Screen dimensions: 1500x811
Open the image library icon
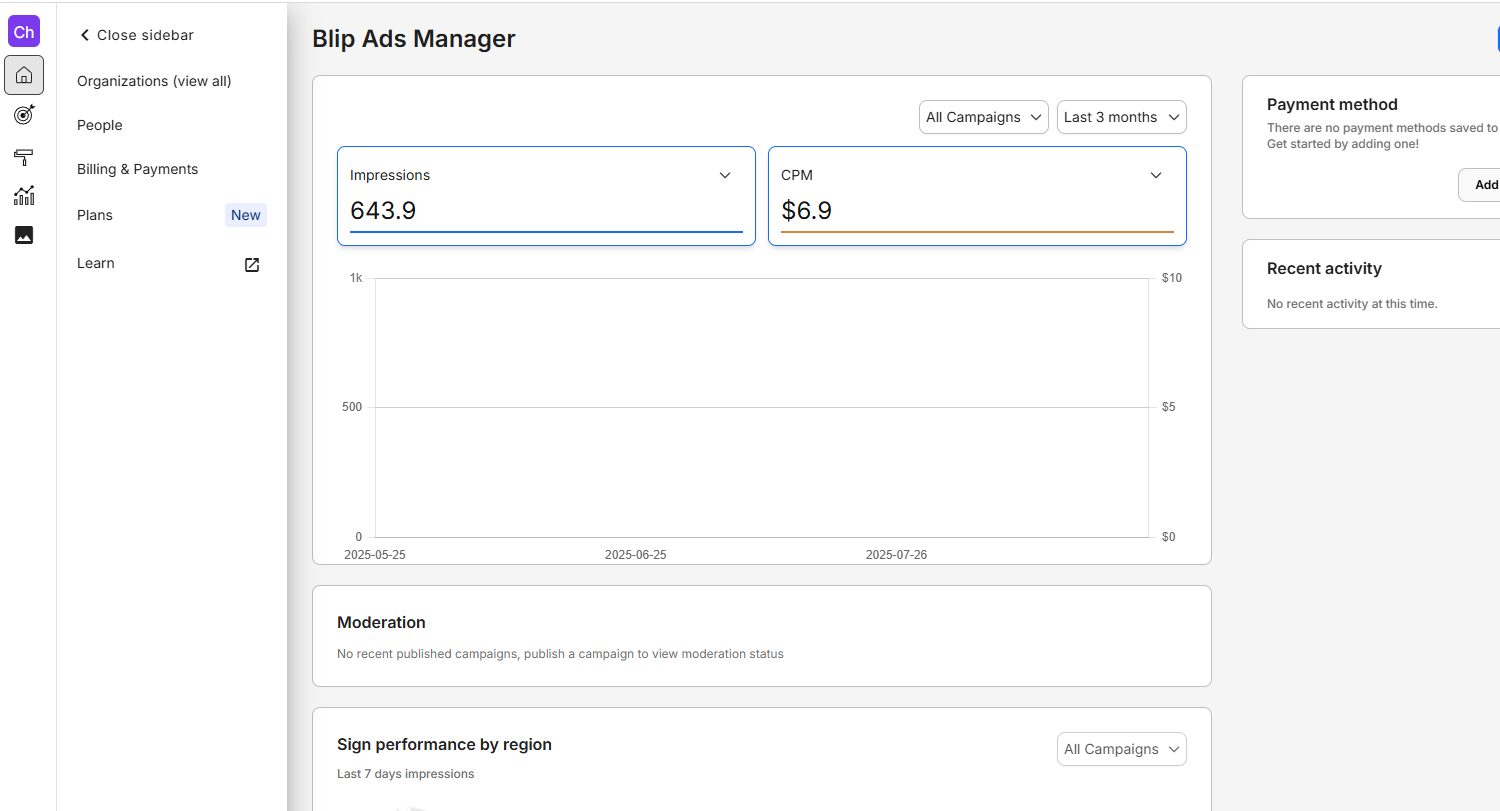[24, 235]
